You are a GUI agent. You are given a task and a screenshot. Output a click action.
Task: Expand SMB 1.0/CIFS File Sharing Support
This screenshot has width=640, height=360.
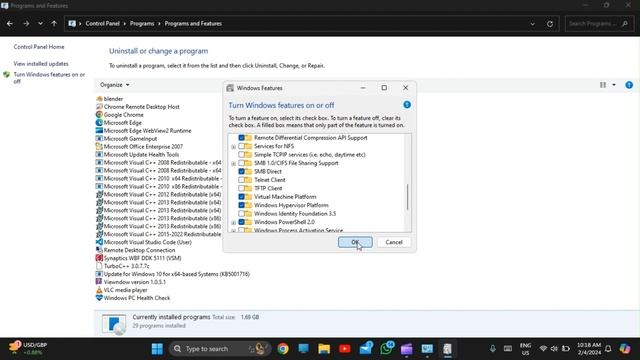[x=233, y=164]
